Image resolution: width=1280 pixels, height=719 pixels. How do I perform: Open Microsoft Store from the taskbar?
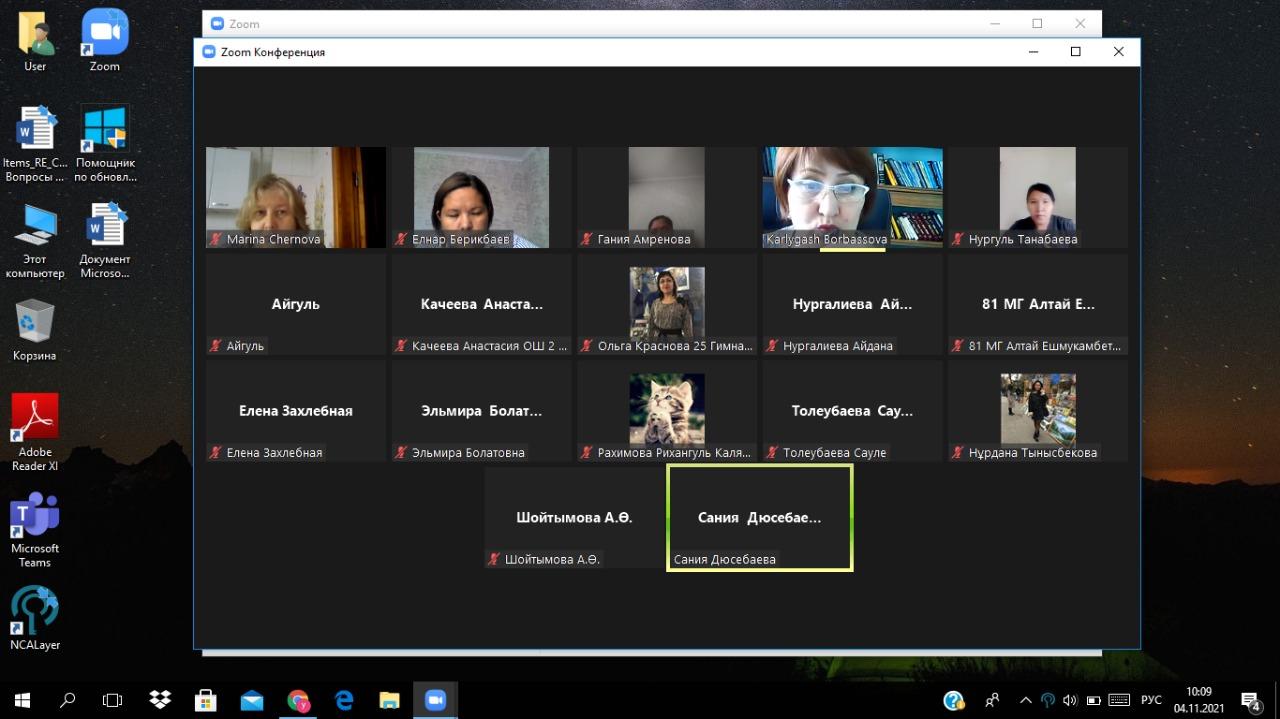206,700
